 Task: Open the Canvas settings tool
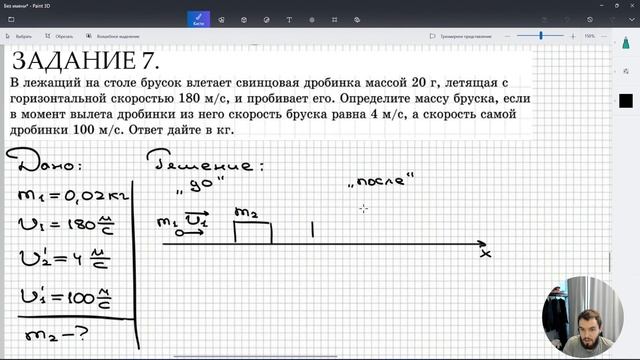[334, 20]
